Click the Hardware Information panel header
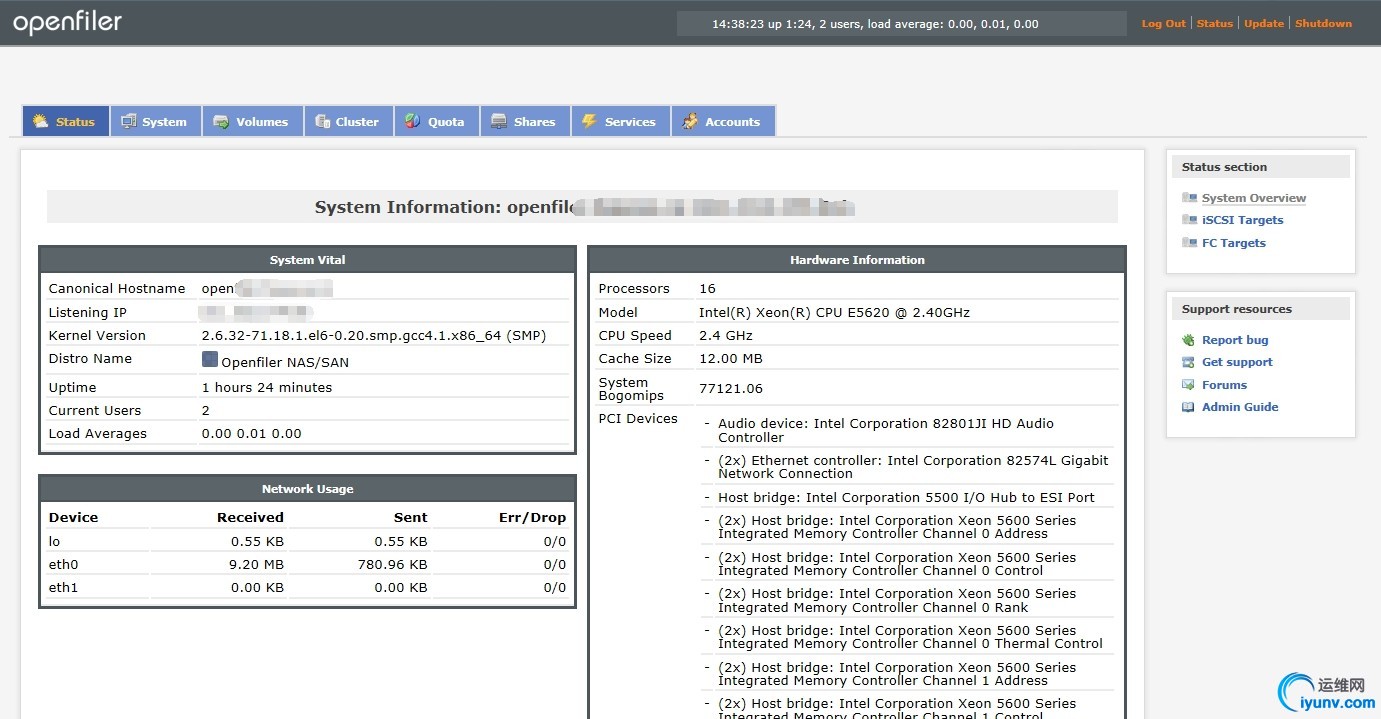This screenshot has height=719, width=1381. 857,260
